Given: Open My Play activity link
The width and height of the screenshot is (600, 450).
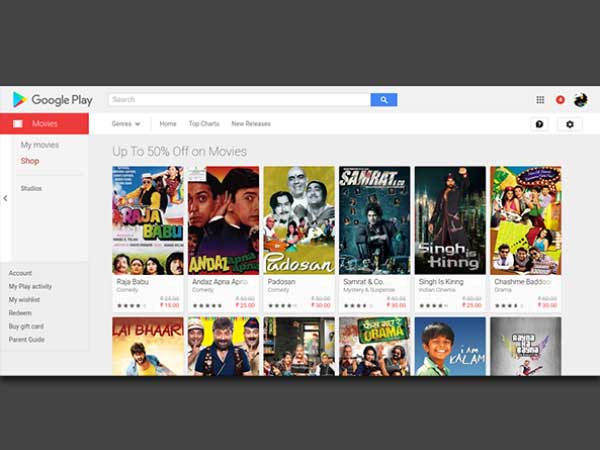Looking at the screenshot, I should pos(30,286).
